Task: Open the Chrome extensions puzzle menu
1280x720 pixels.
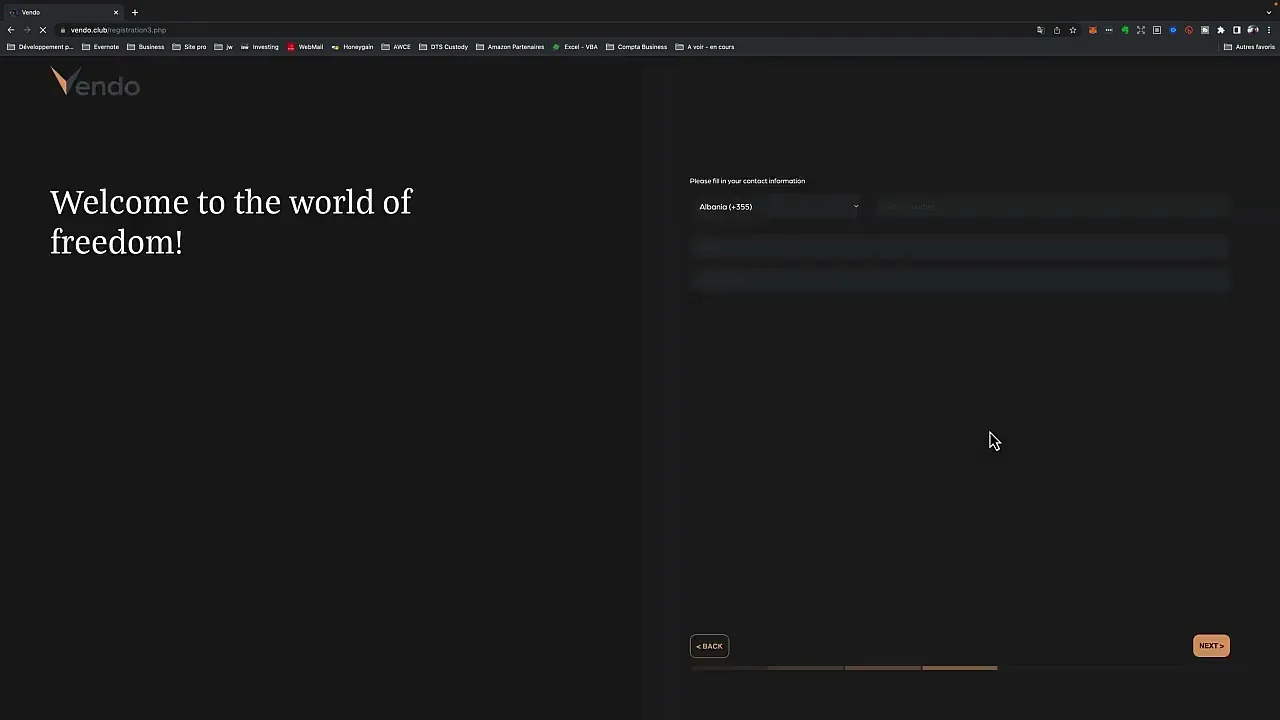Action: click(1221, 30)
